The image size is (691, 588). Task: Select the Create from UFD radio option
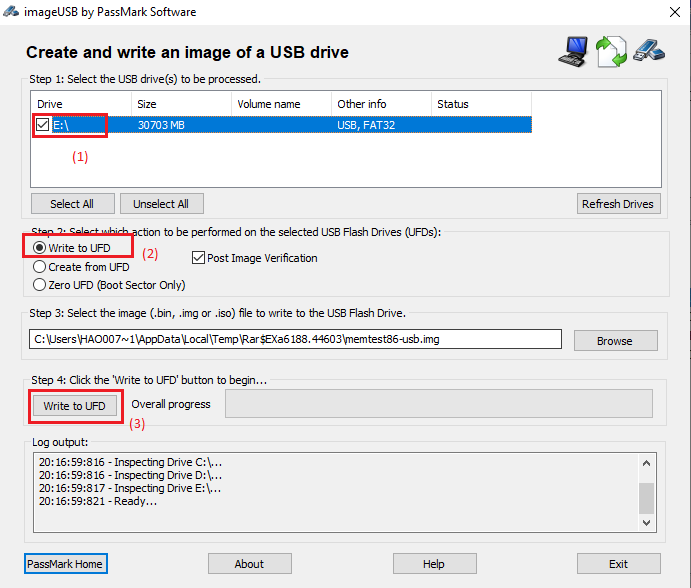click(x=41, y=267)
